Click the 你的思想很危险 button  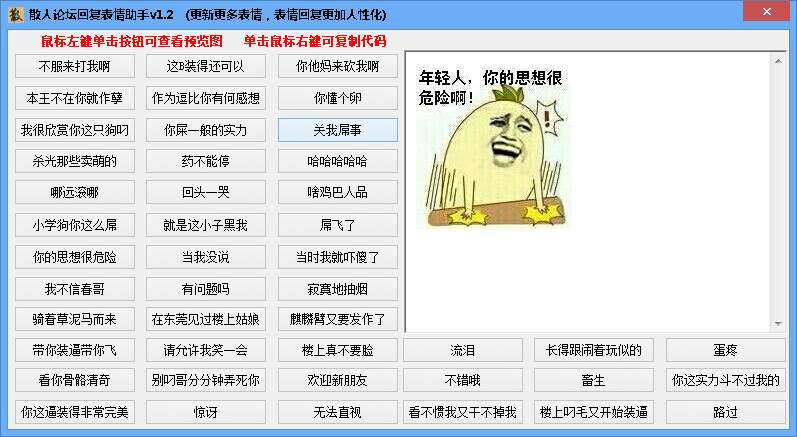[x=75, y=258]
